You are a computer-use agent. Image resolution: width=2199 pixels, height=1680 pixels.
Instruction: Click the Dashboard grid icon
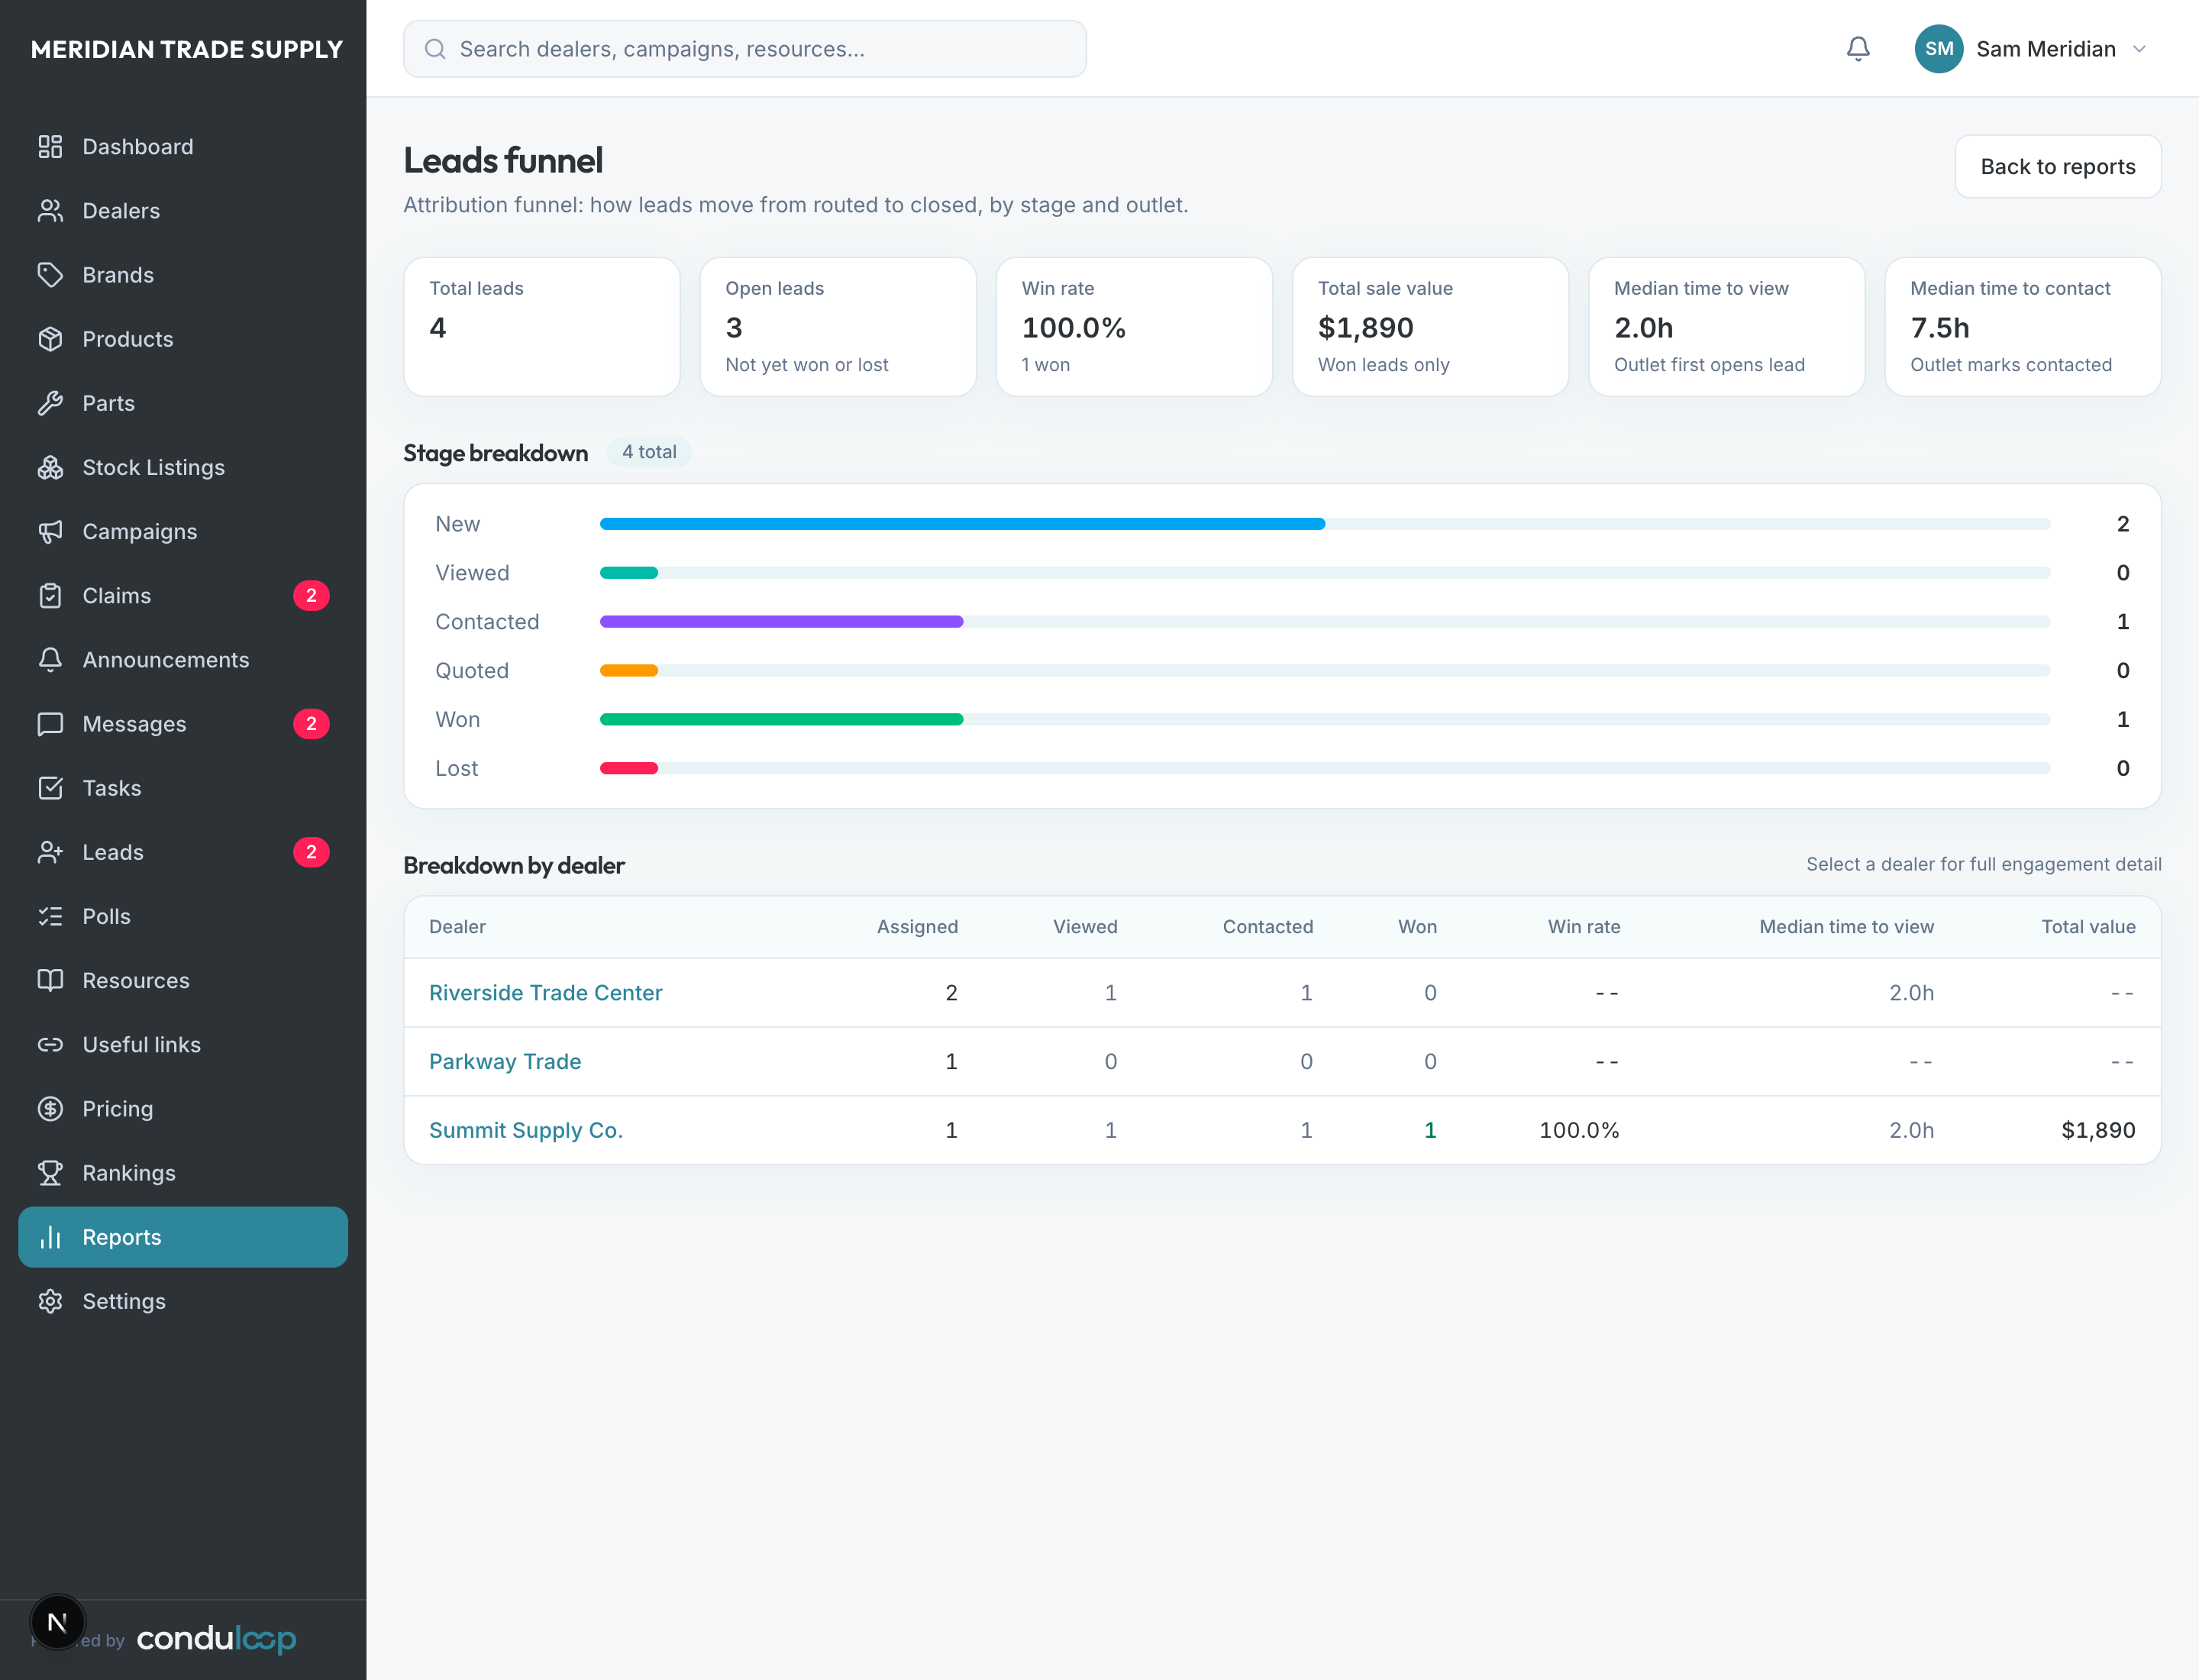[50, 147]
